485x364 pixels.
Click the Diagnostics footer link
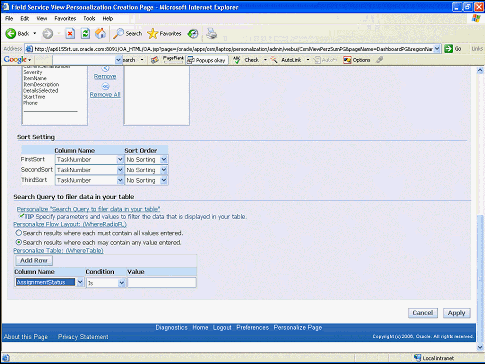[x=171, y=327]
